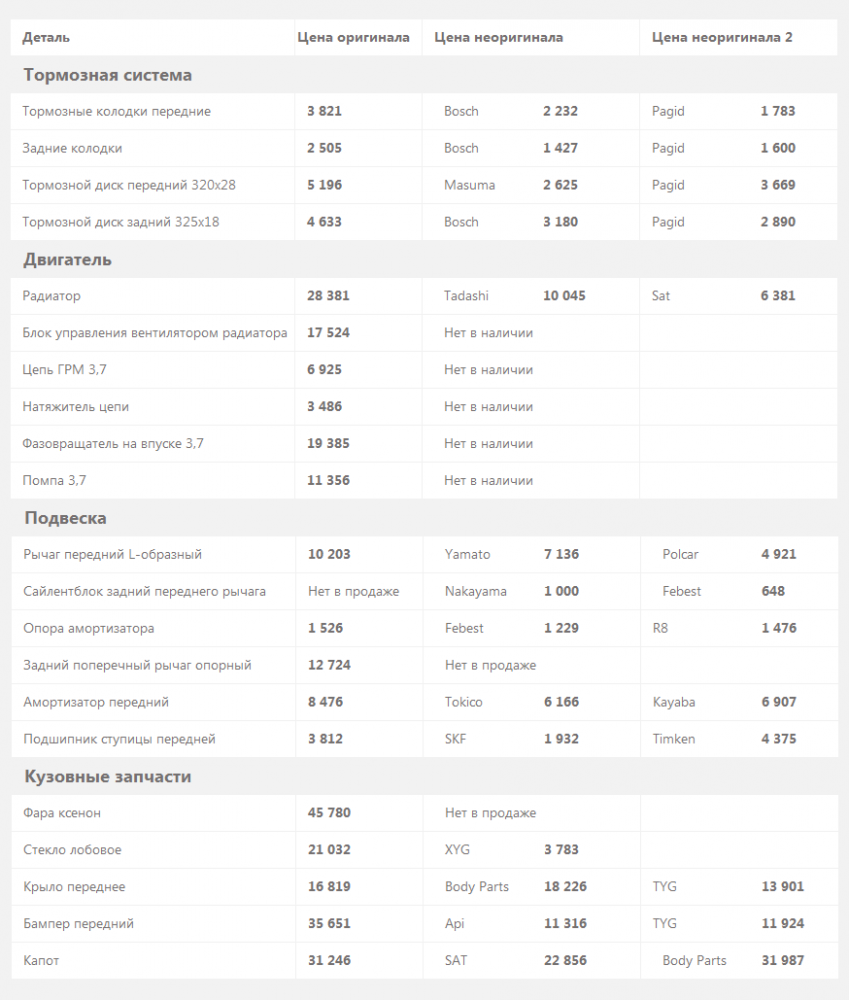Click the Masuma brand in the front brake disc row
849x1000 pixels.
[x=469, y=185]
